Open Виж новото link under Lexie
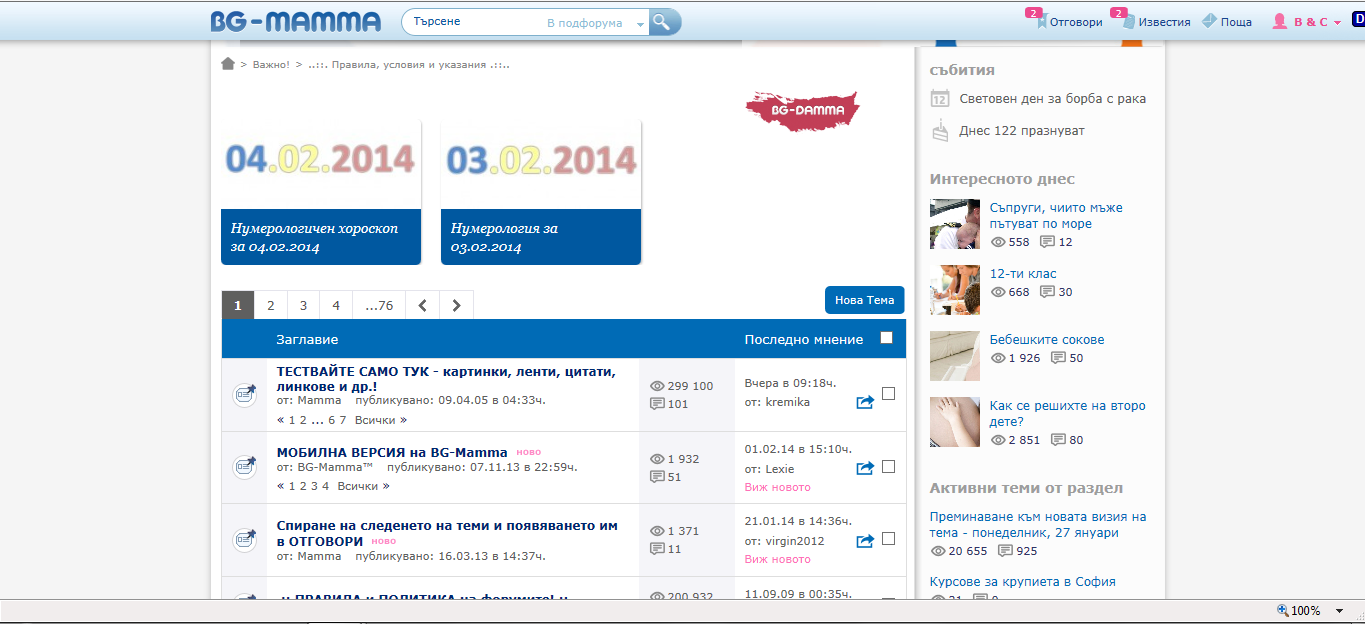 (777, 487)
